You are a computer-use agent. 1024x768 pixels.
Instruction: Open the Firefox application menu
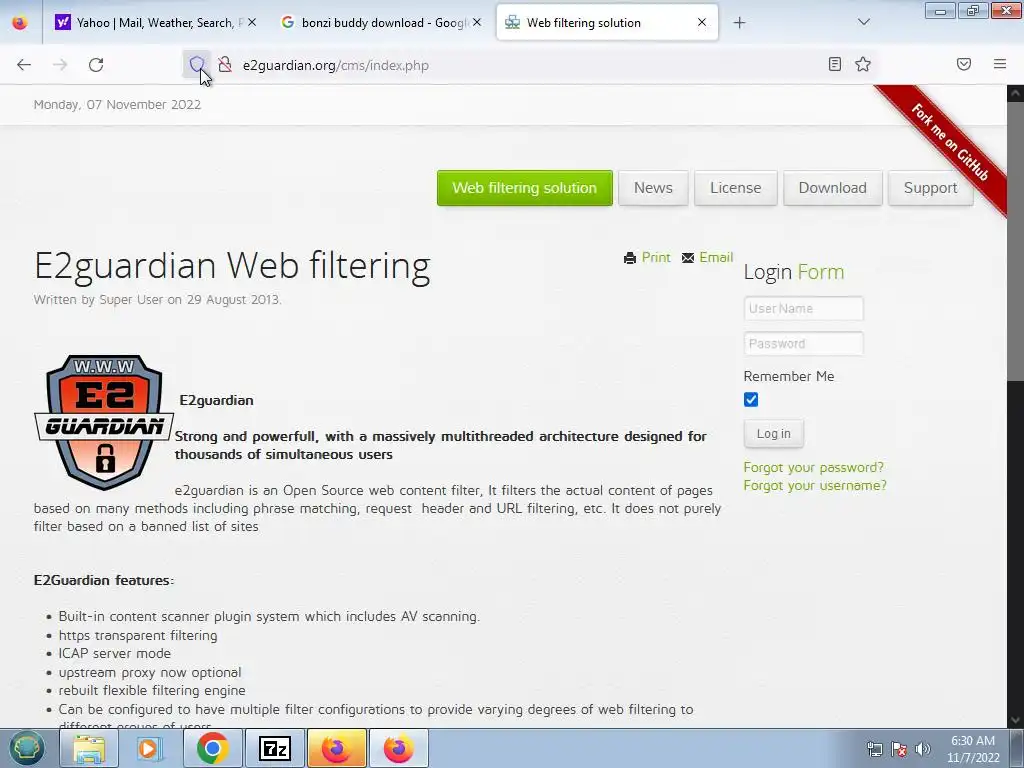1000,64
